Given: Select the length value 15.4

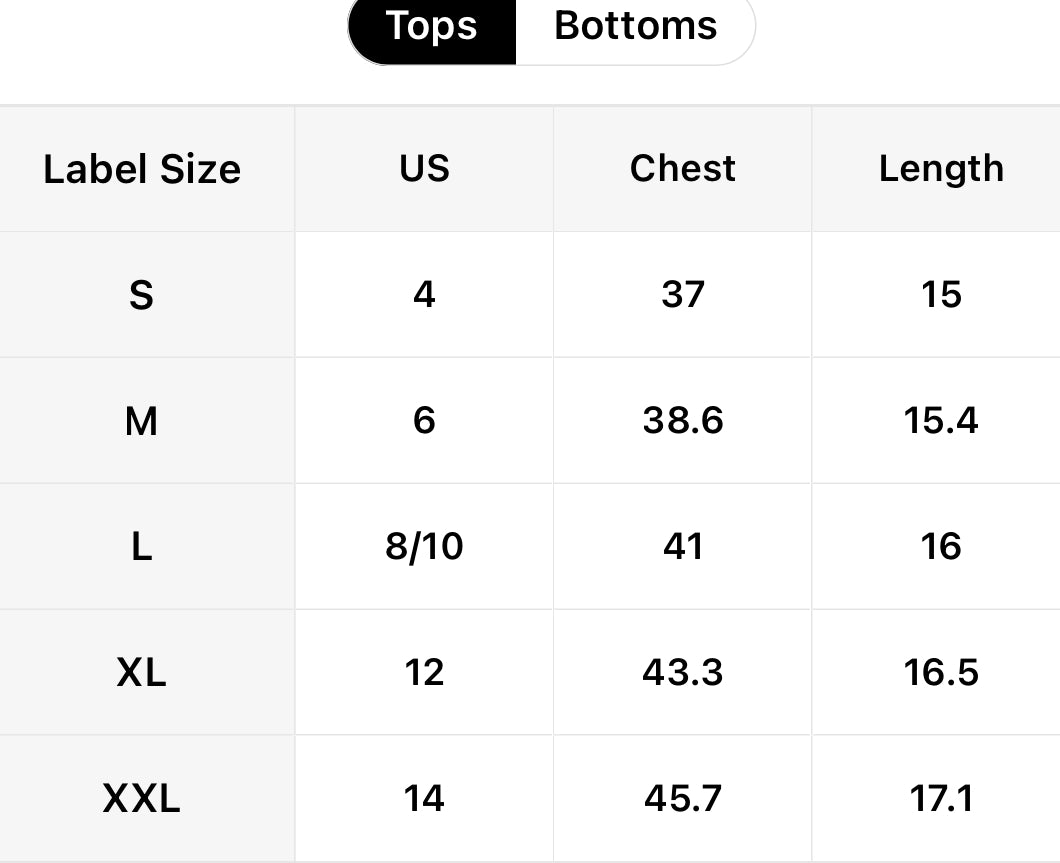Looking at the screenshot, I should (x=941, y=421).
